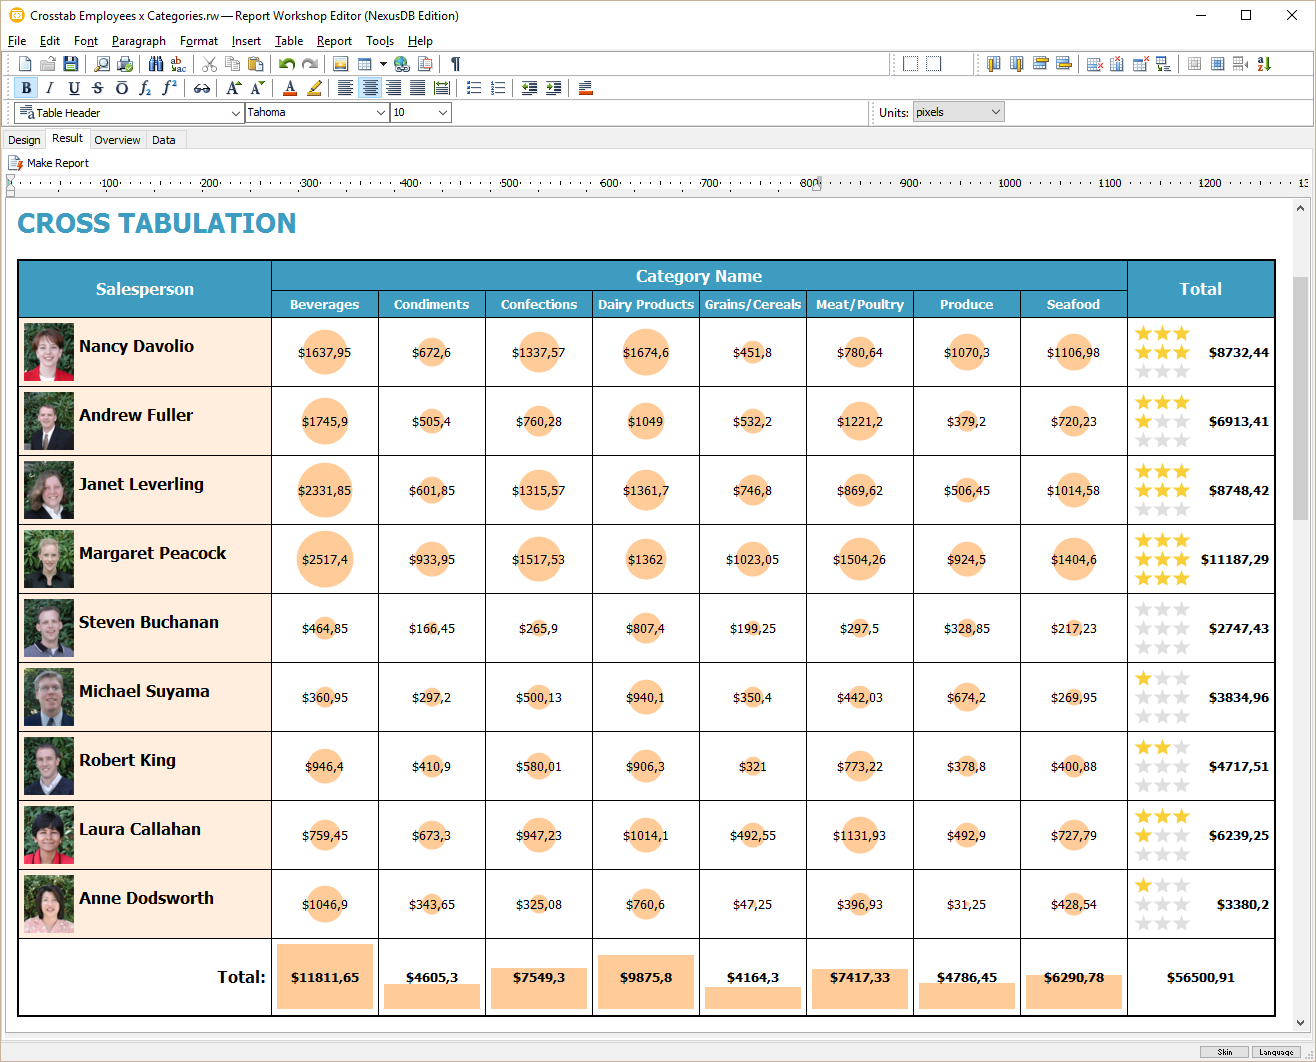Open the Paragraph menu
This screenshot has height=1062, width=1316.
click(139, 41)
